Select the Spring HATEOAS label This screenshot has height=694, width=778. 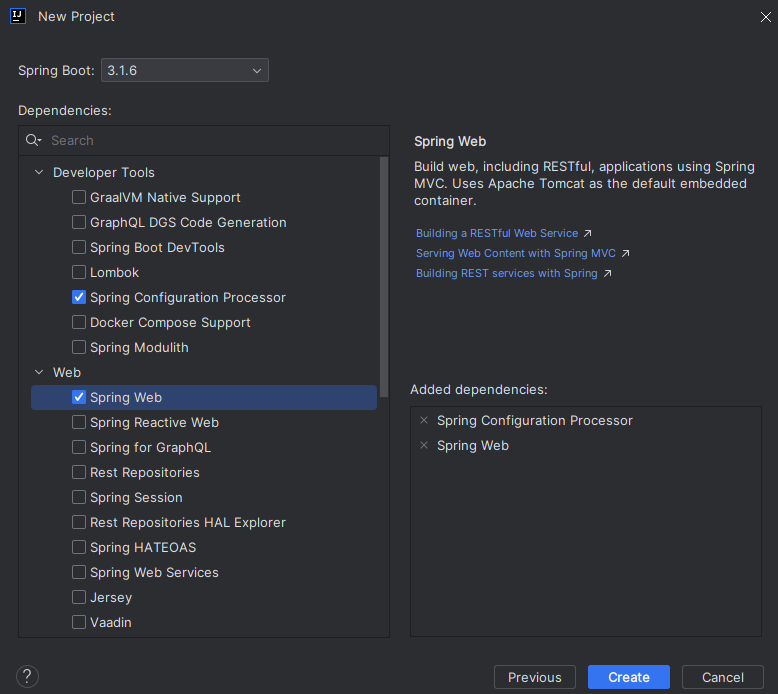coord(143,547)
